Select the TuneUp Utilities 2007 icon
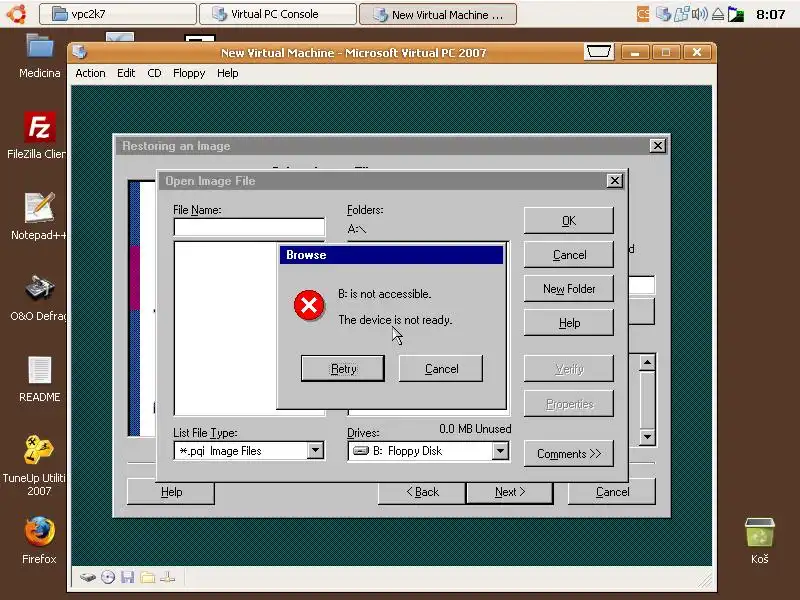This screenshot has width=800, height=600. pyautogui.click(x=37, y=465)
